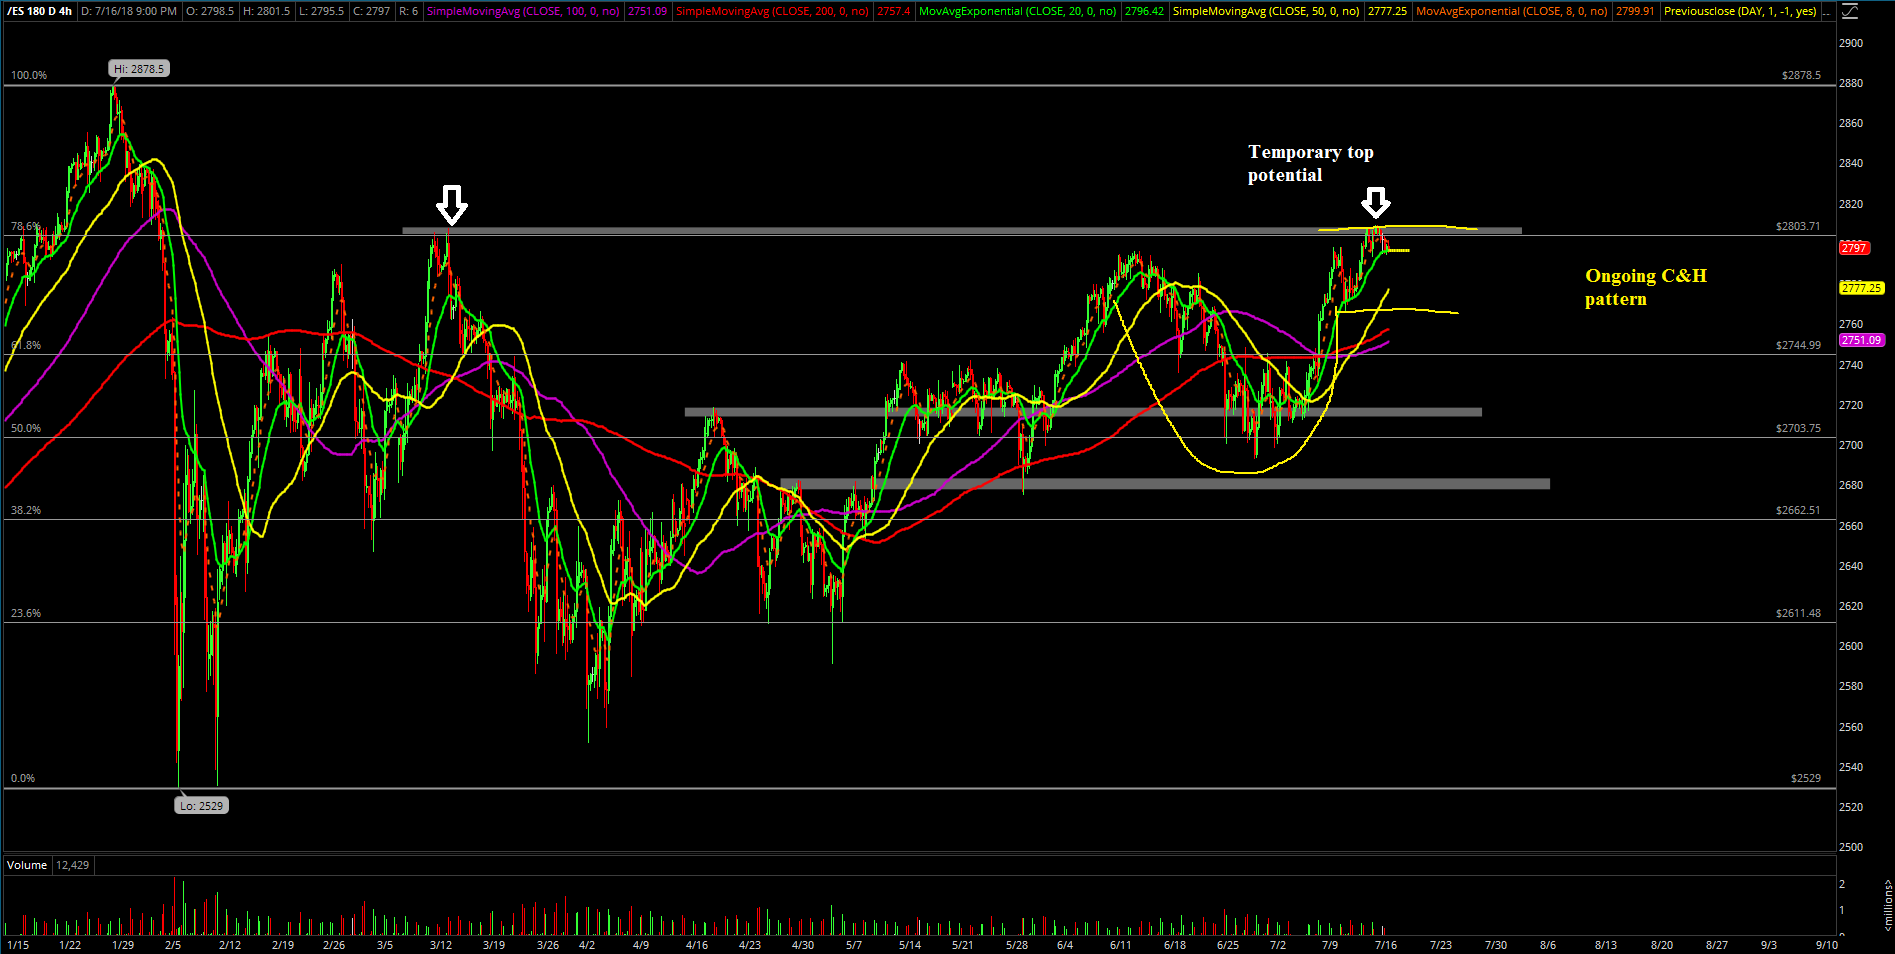Image resolution: width=1895 pixels, height=954 pixels.
Task: Click the Hi: 2878.5 bubble
Action: pyautogui.click(x=139, y=69)
